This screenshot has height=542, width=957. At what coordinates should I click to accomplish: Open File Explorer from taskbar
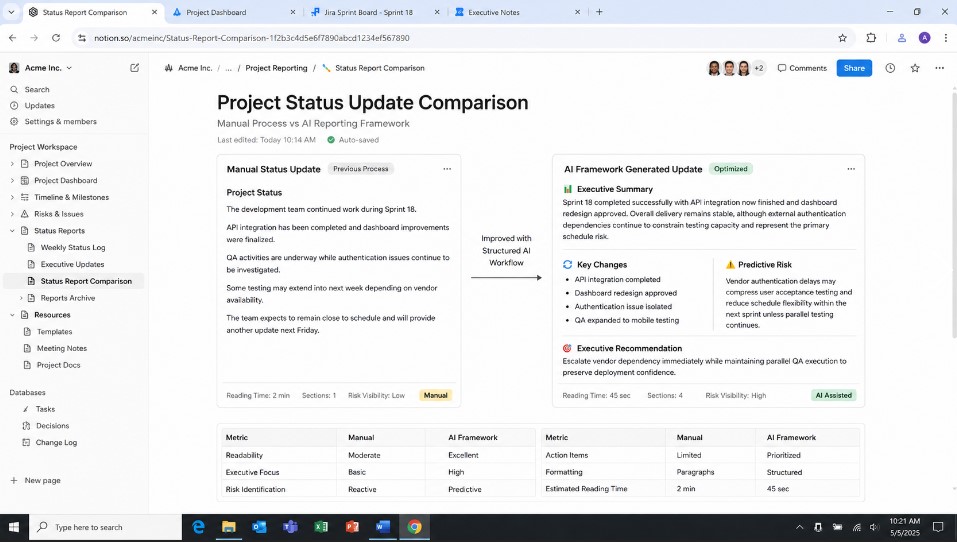(229, 527)
